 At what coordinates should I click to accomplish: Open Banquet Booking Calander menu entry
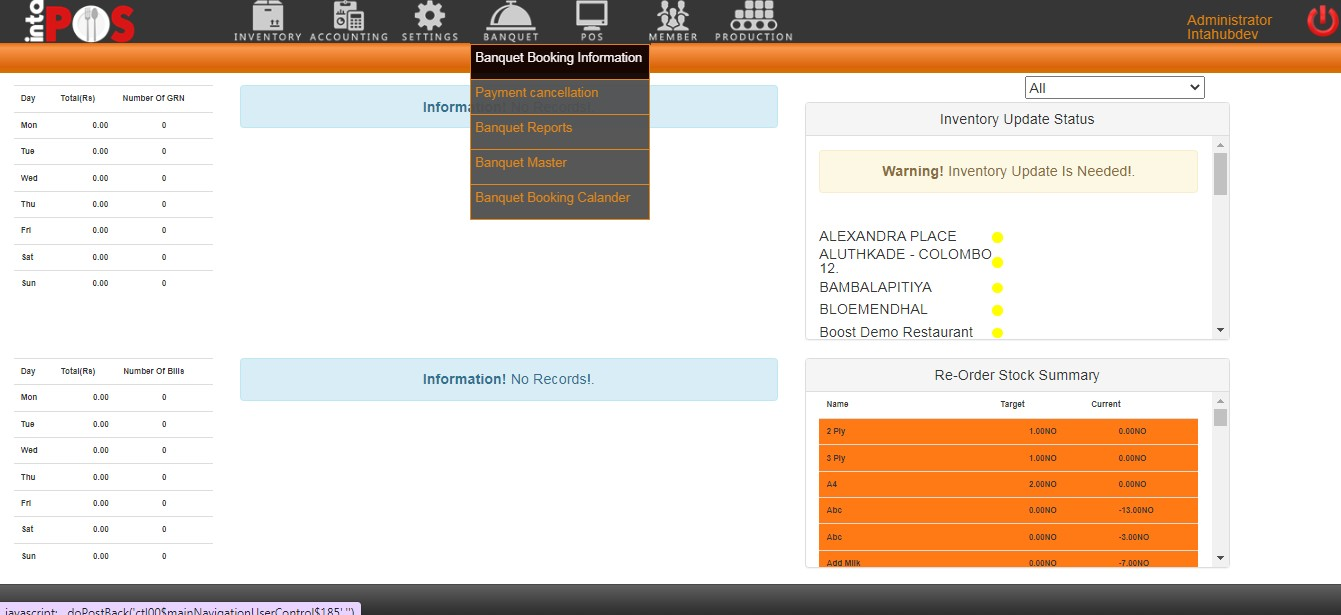pos(553,198)
